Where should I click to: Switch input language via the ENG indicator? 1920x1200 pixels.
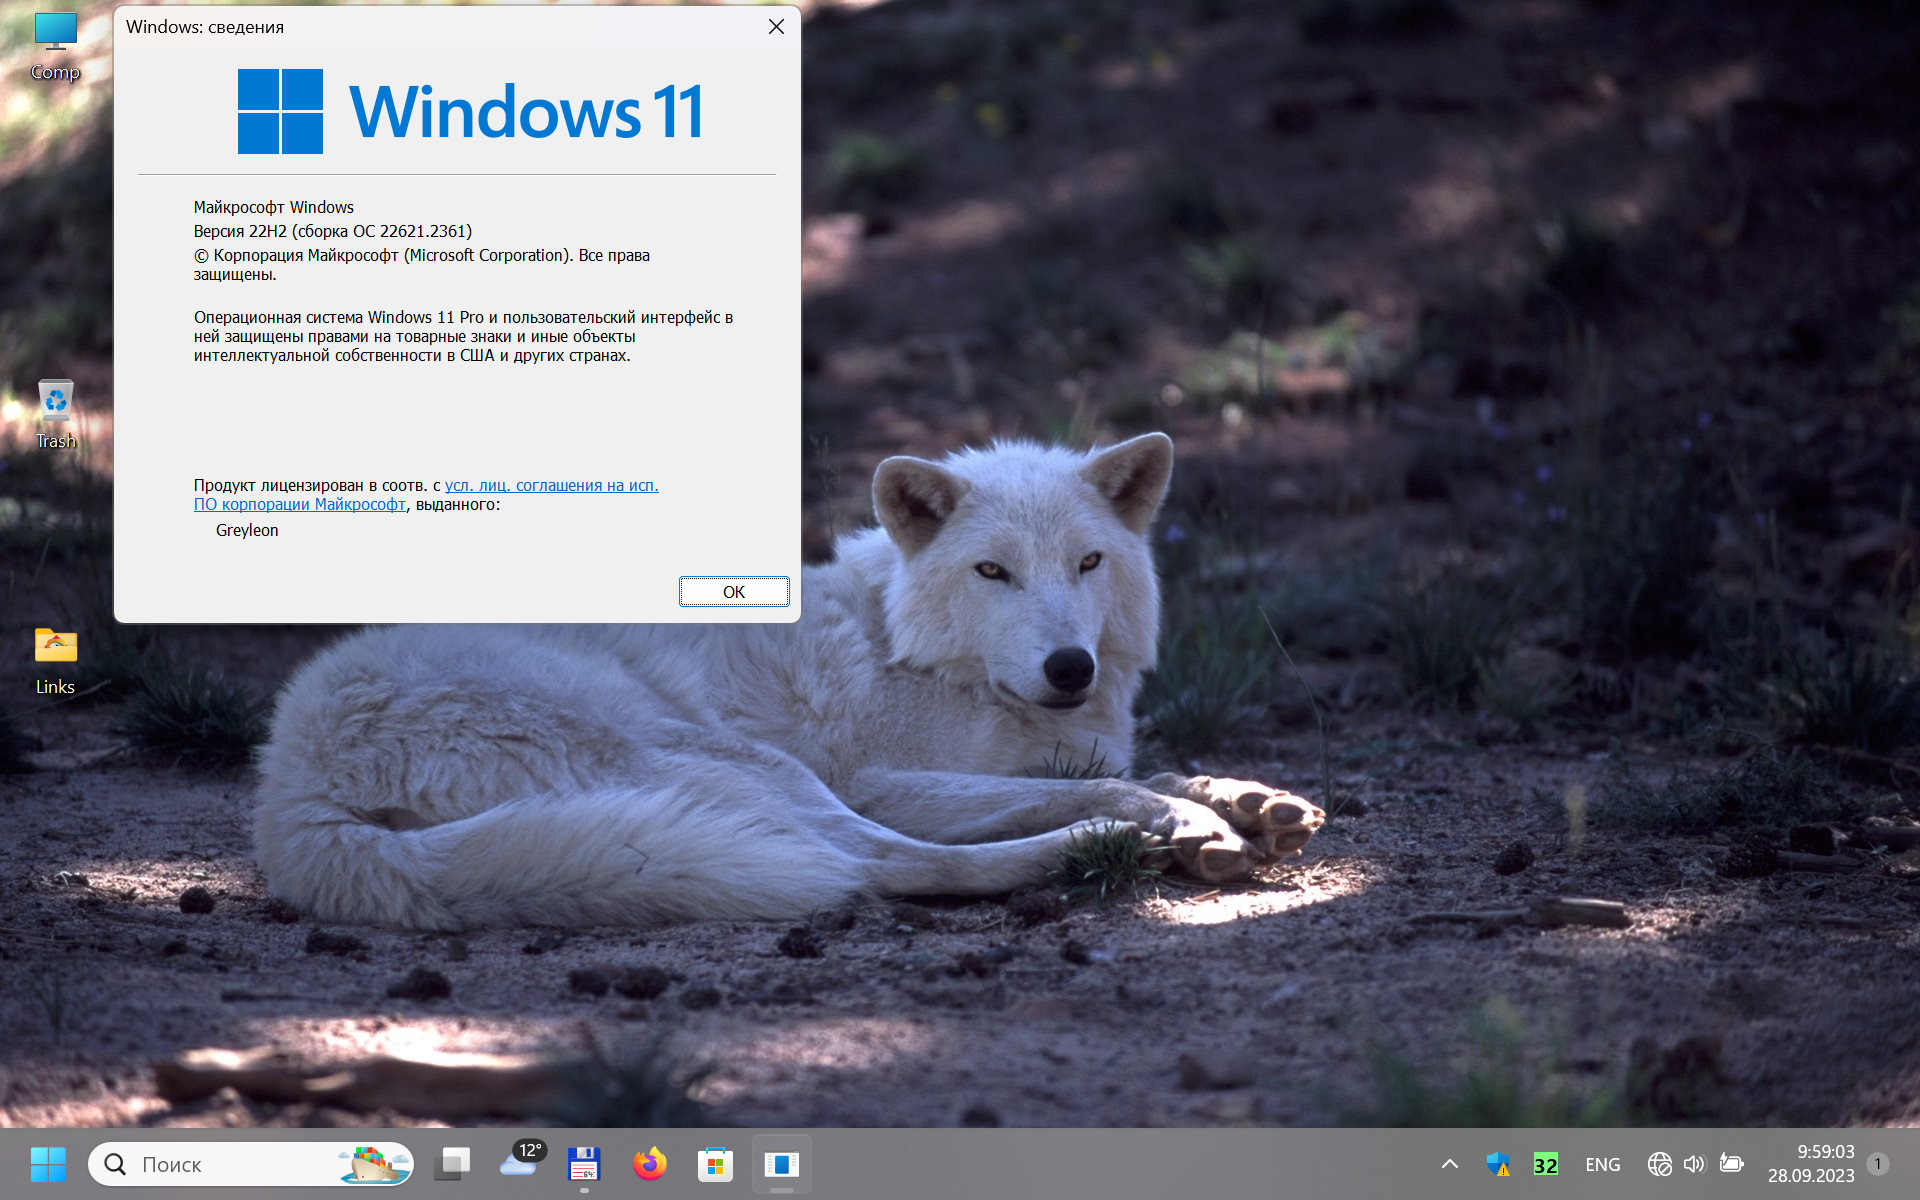(1602, 1165)
